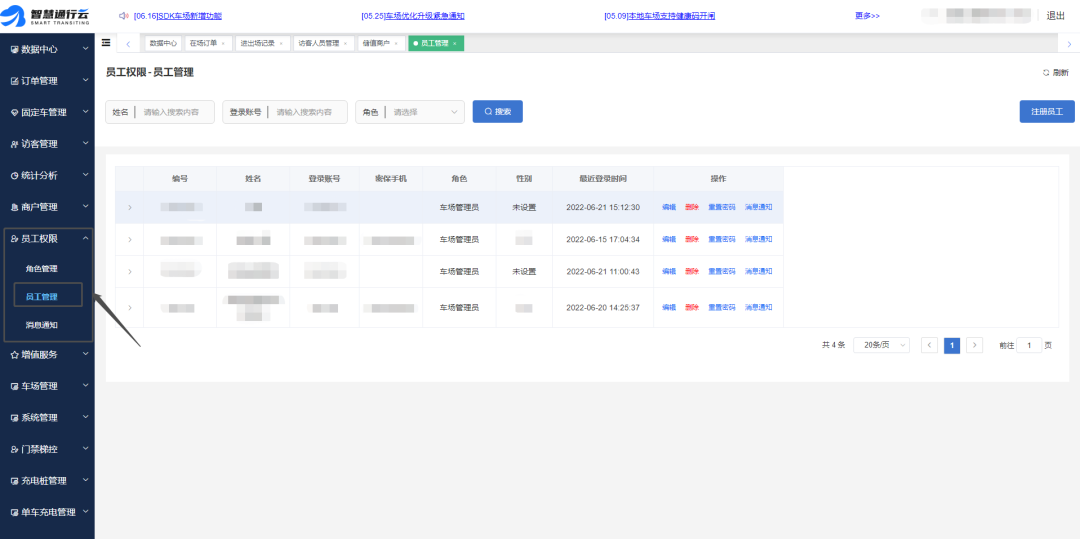Viewport: 1080px width, 539px height.
Task: Click the announcement speaker icon
Action: pyautogui.click(x=123, y=16)
